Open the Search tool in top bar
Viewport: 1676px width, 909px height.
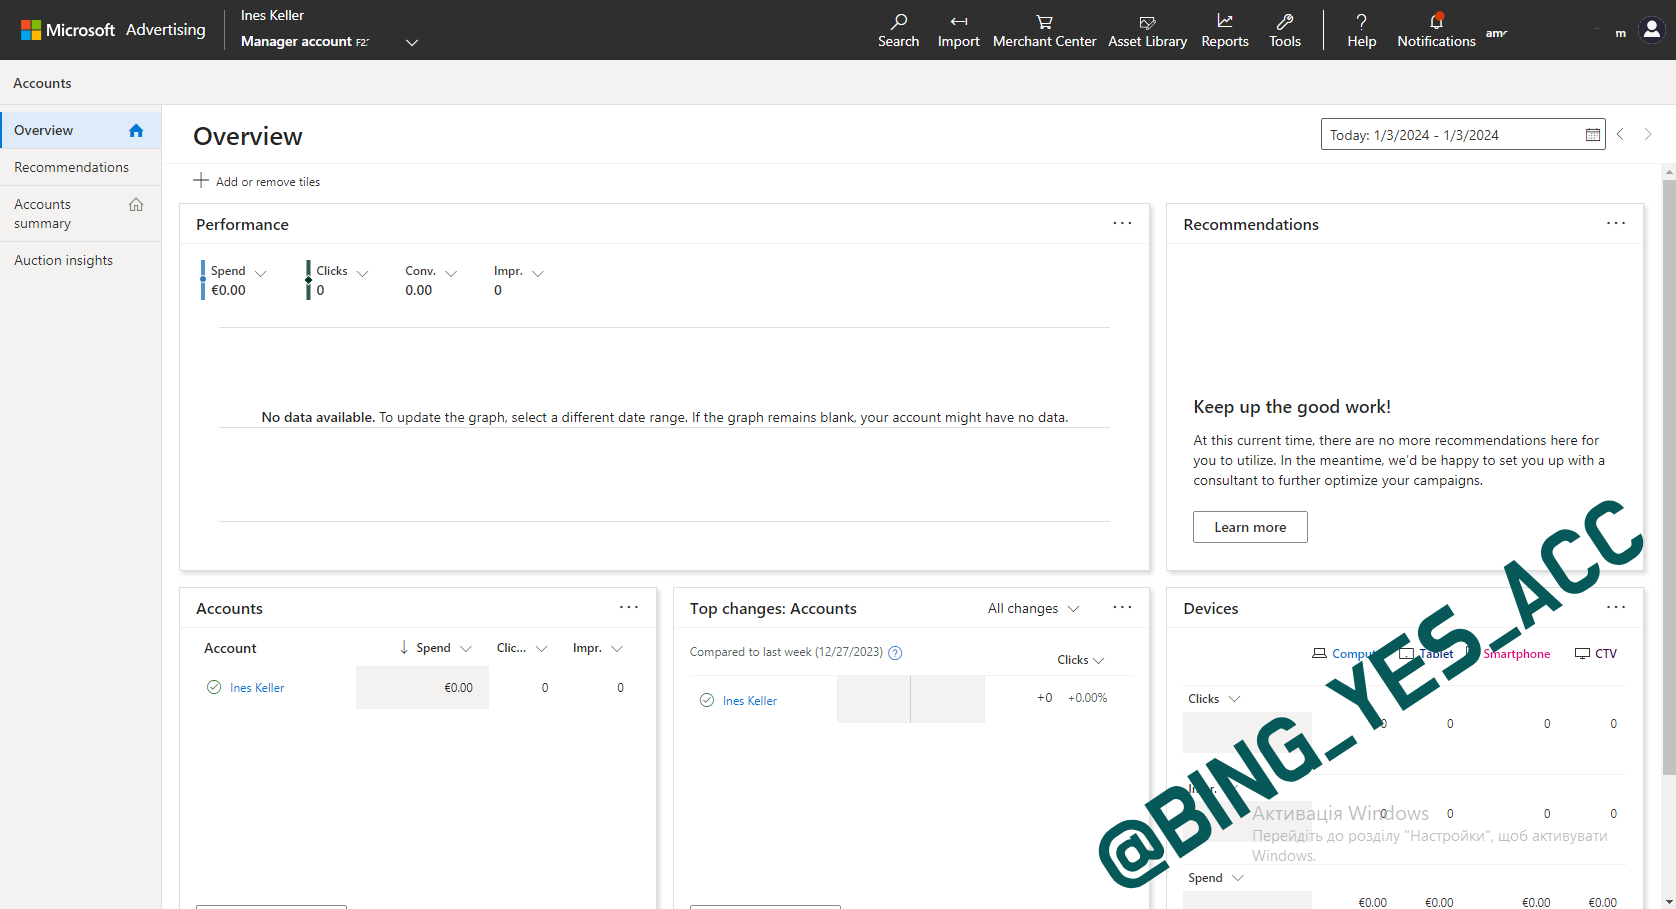(x=898, y=30)
